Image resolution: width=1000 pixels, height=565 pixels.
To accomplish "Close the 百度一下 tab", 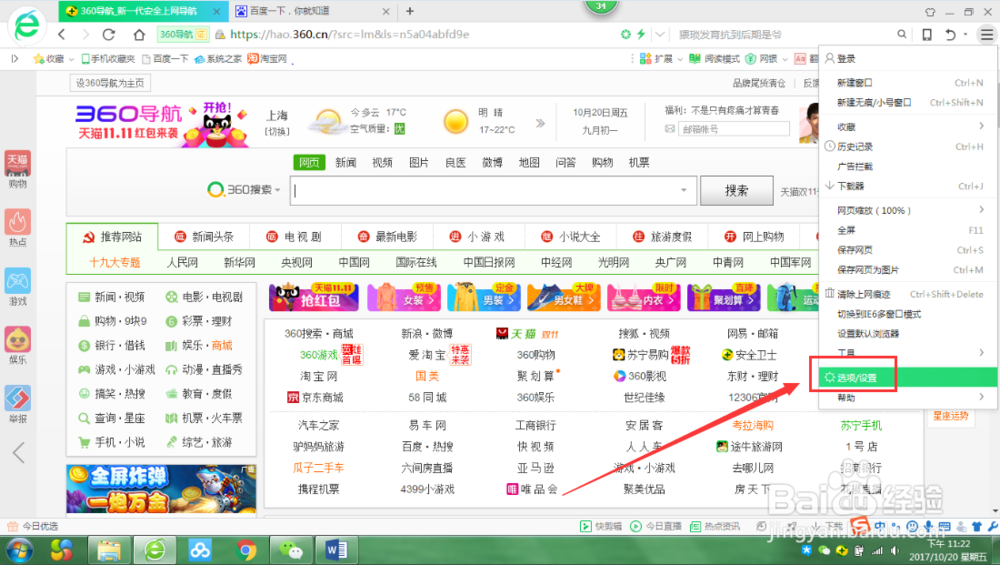I will pyautogui.click(x=386, y=11).
